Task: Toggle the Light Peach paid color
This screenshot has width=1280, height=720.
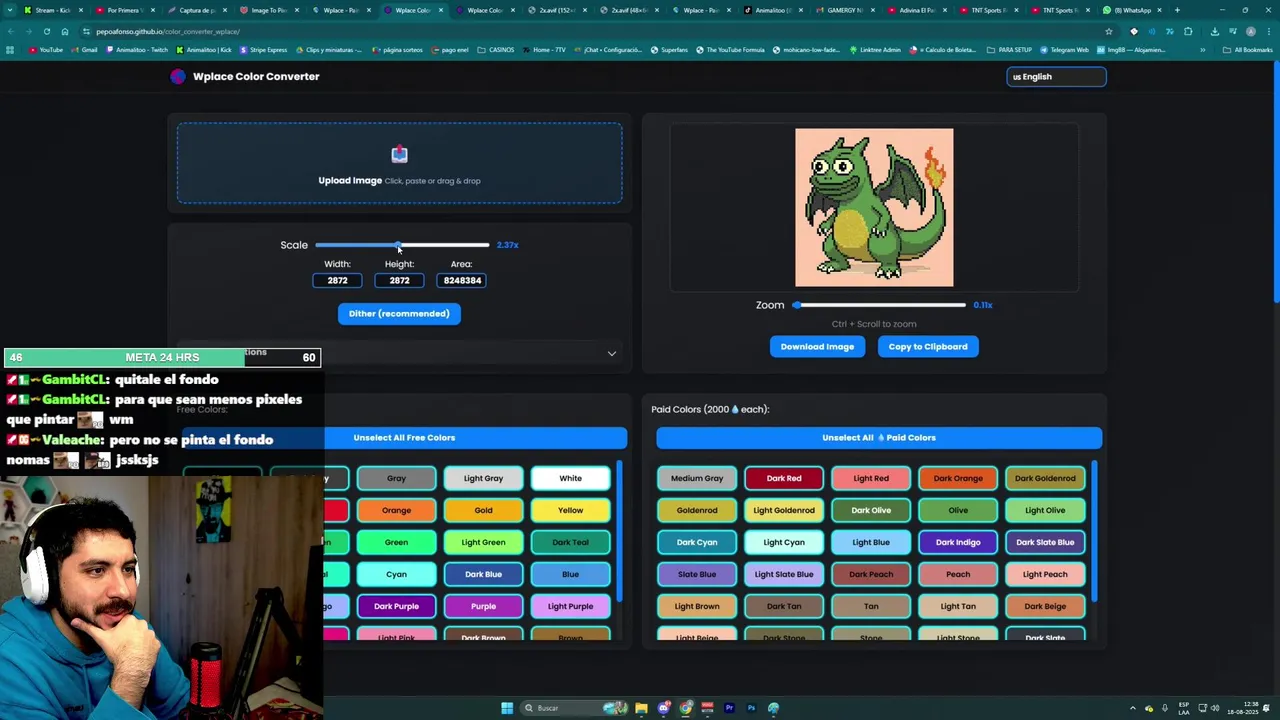Action: click(1045, 574)
